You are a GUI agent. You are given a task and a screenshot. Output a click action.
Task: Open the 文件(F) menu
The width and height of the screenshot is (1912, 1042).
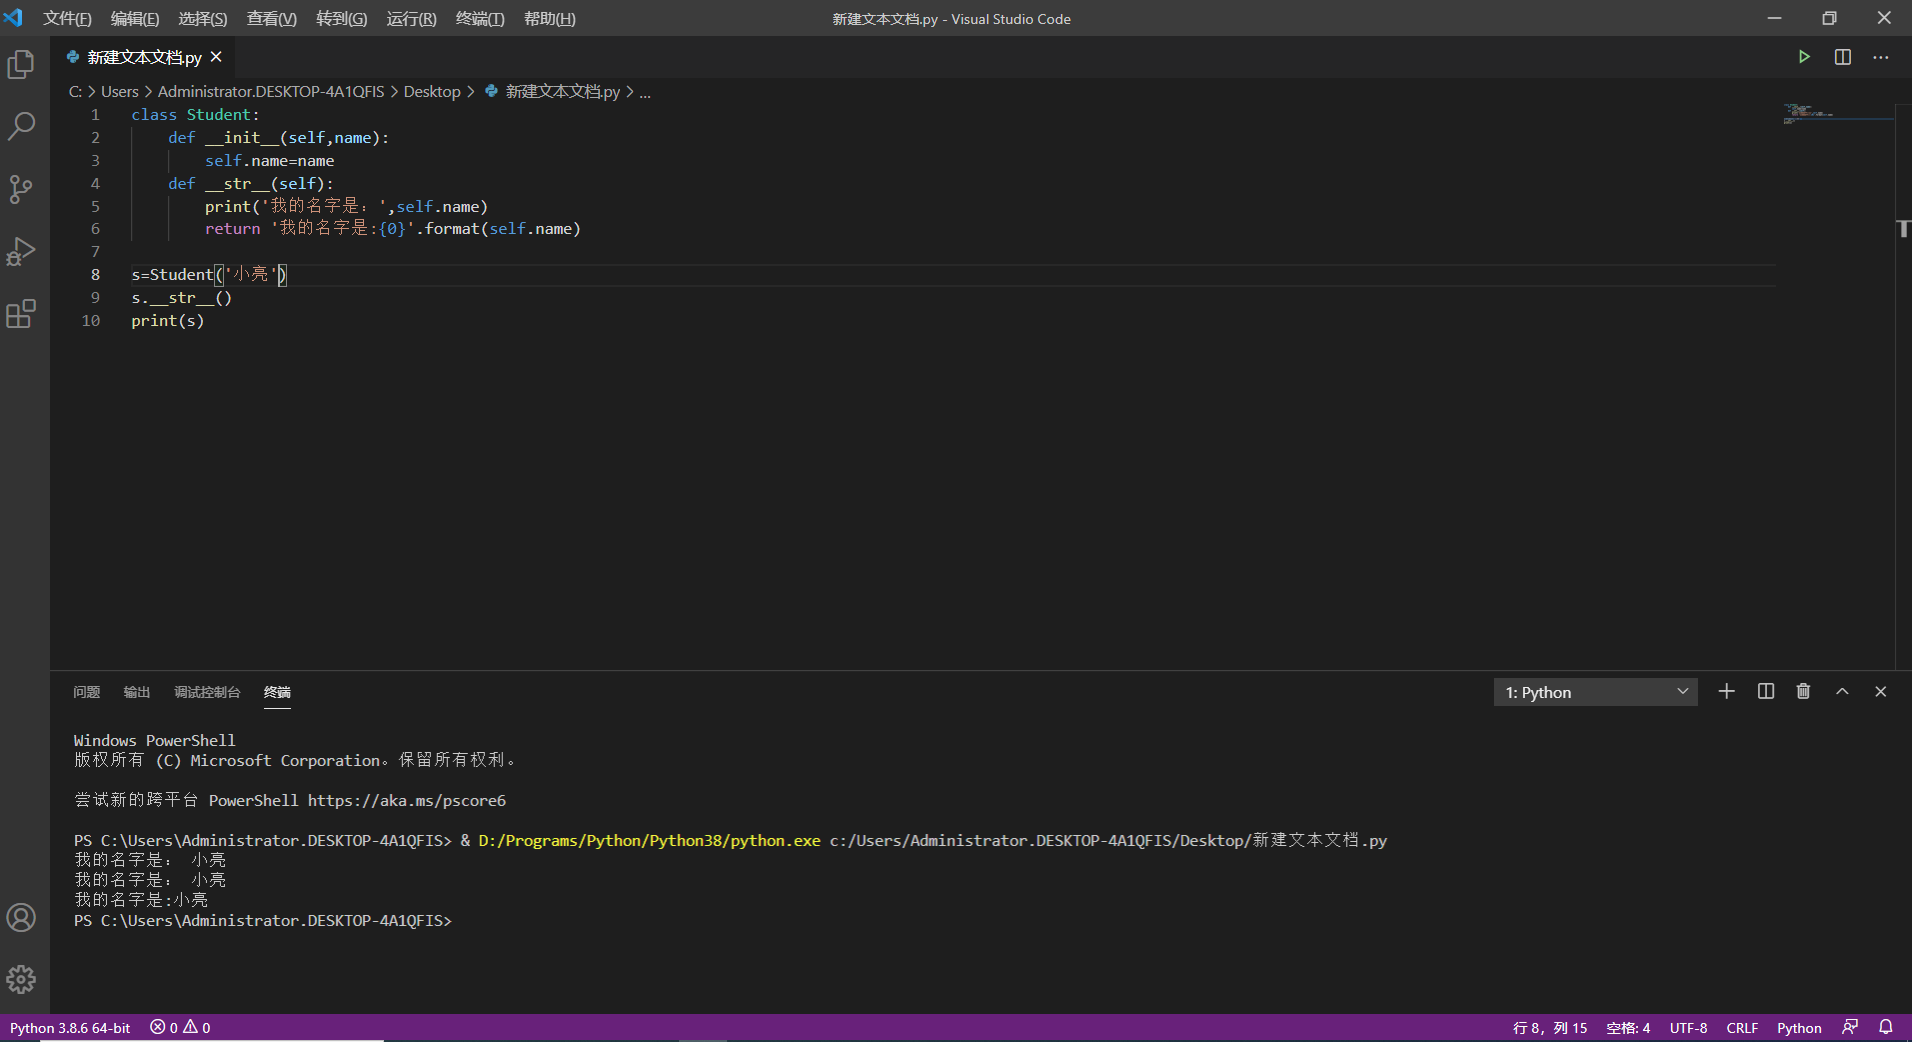coord(67,19)
